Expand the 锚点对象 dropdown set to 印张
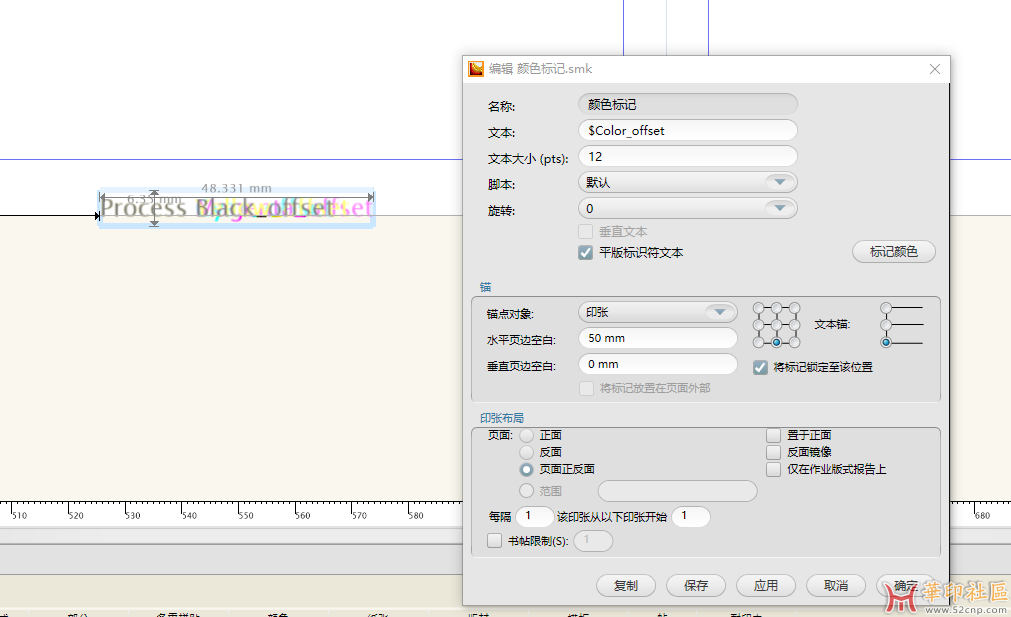Screen dimensions: 1011x617 pyautogui.click(x=657, y=312)
